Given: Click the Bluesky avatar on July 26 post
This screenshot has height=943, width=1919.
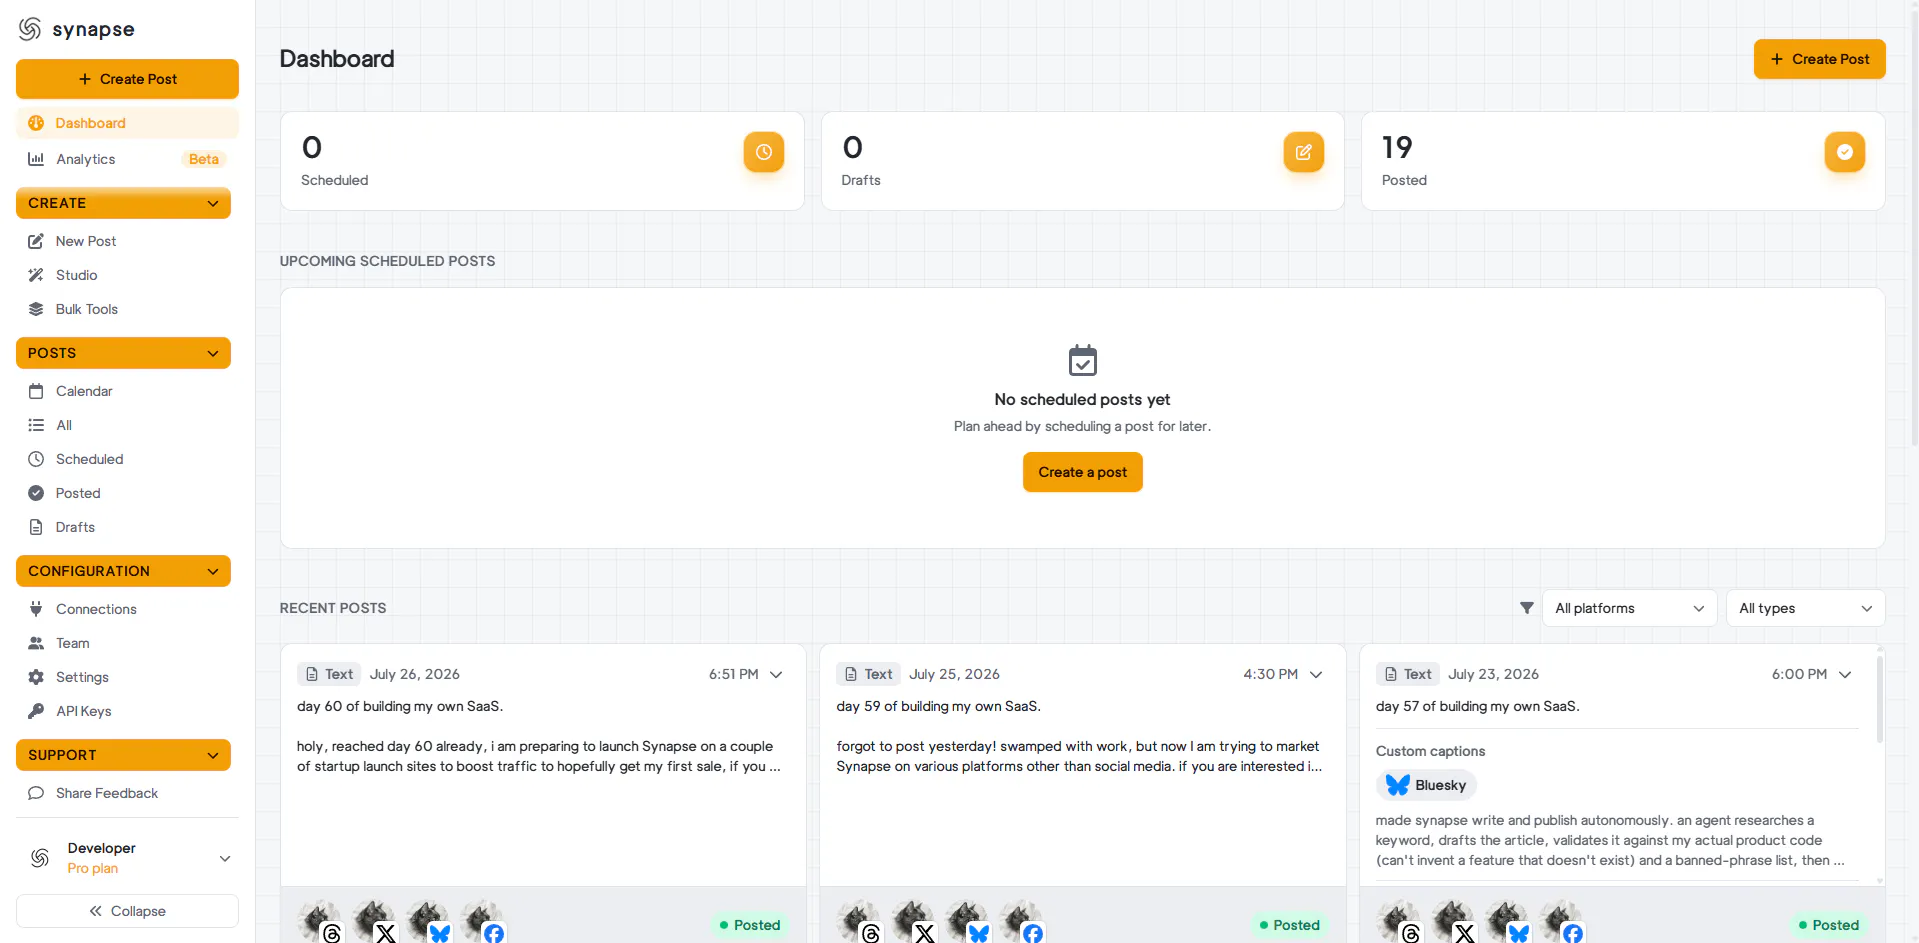Looking at the screenshot, I should tap(428, 921).
